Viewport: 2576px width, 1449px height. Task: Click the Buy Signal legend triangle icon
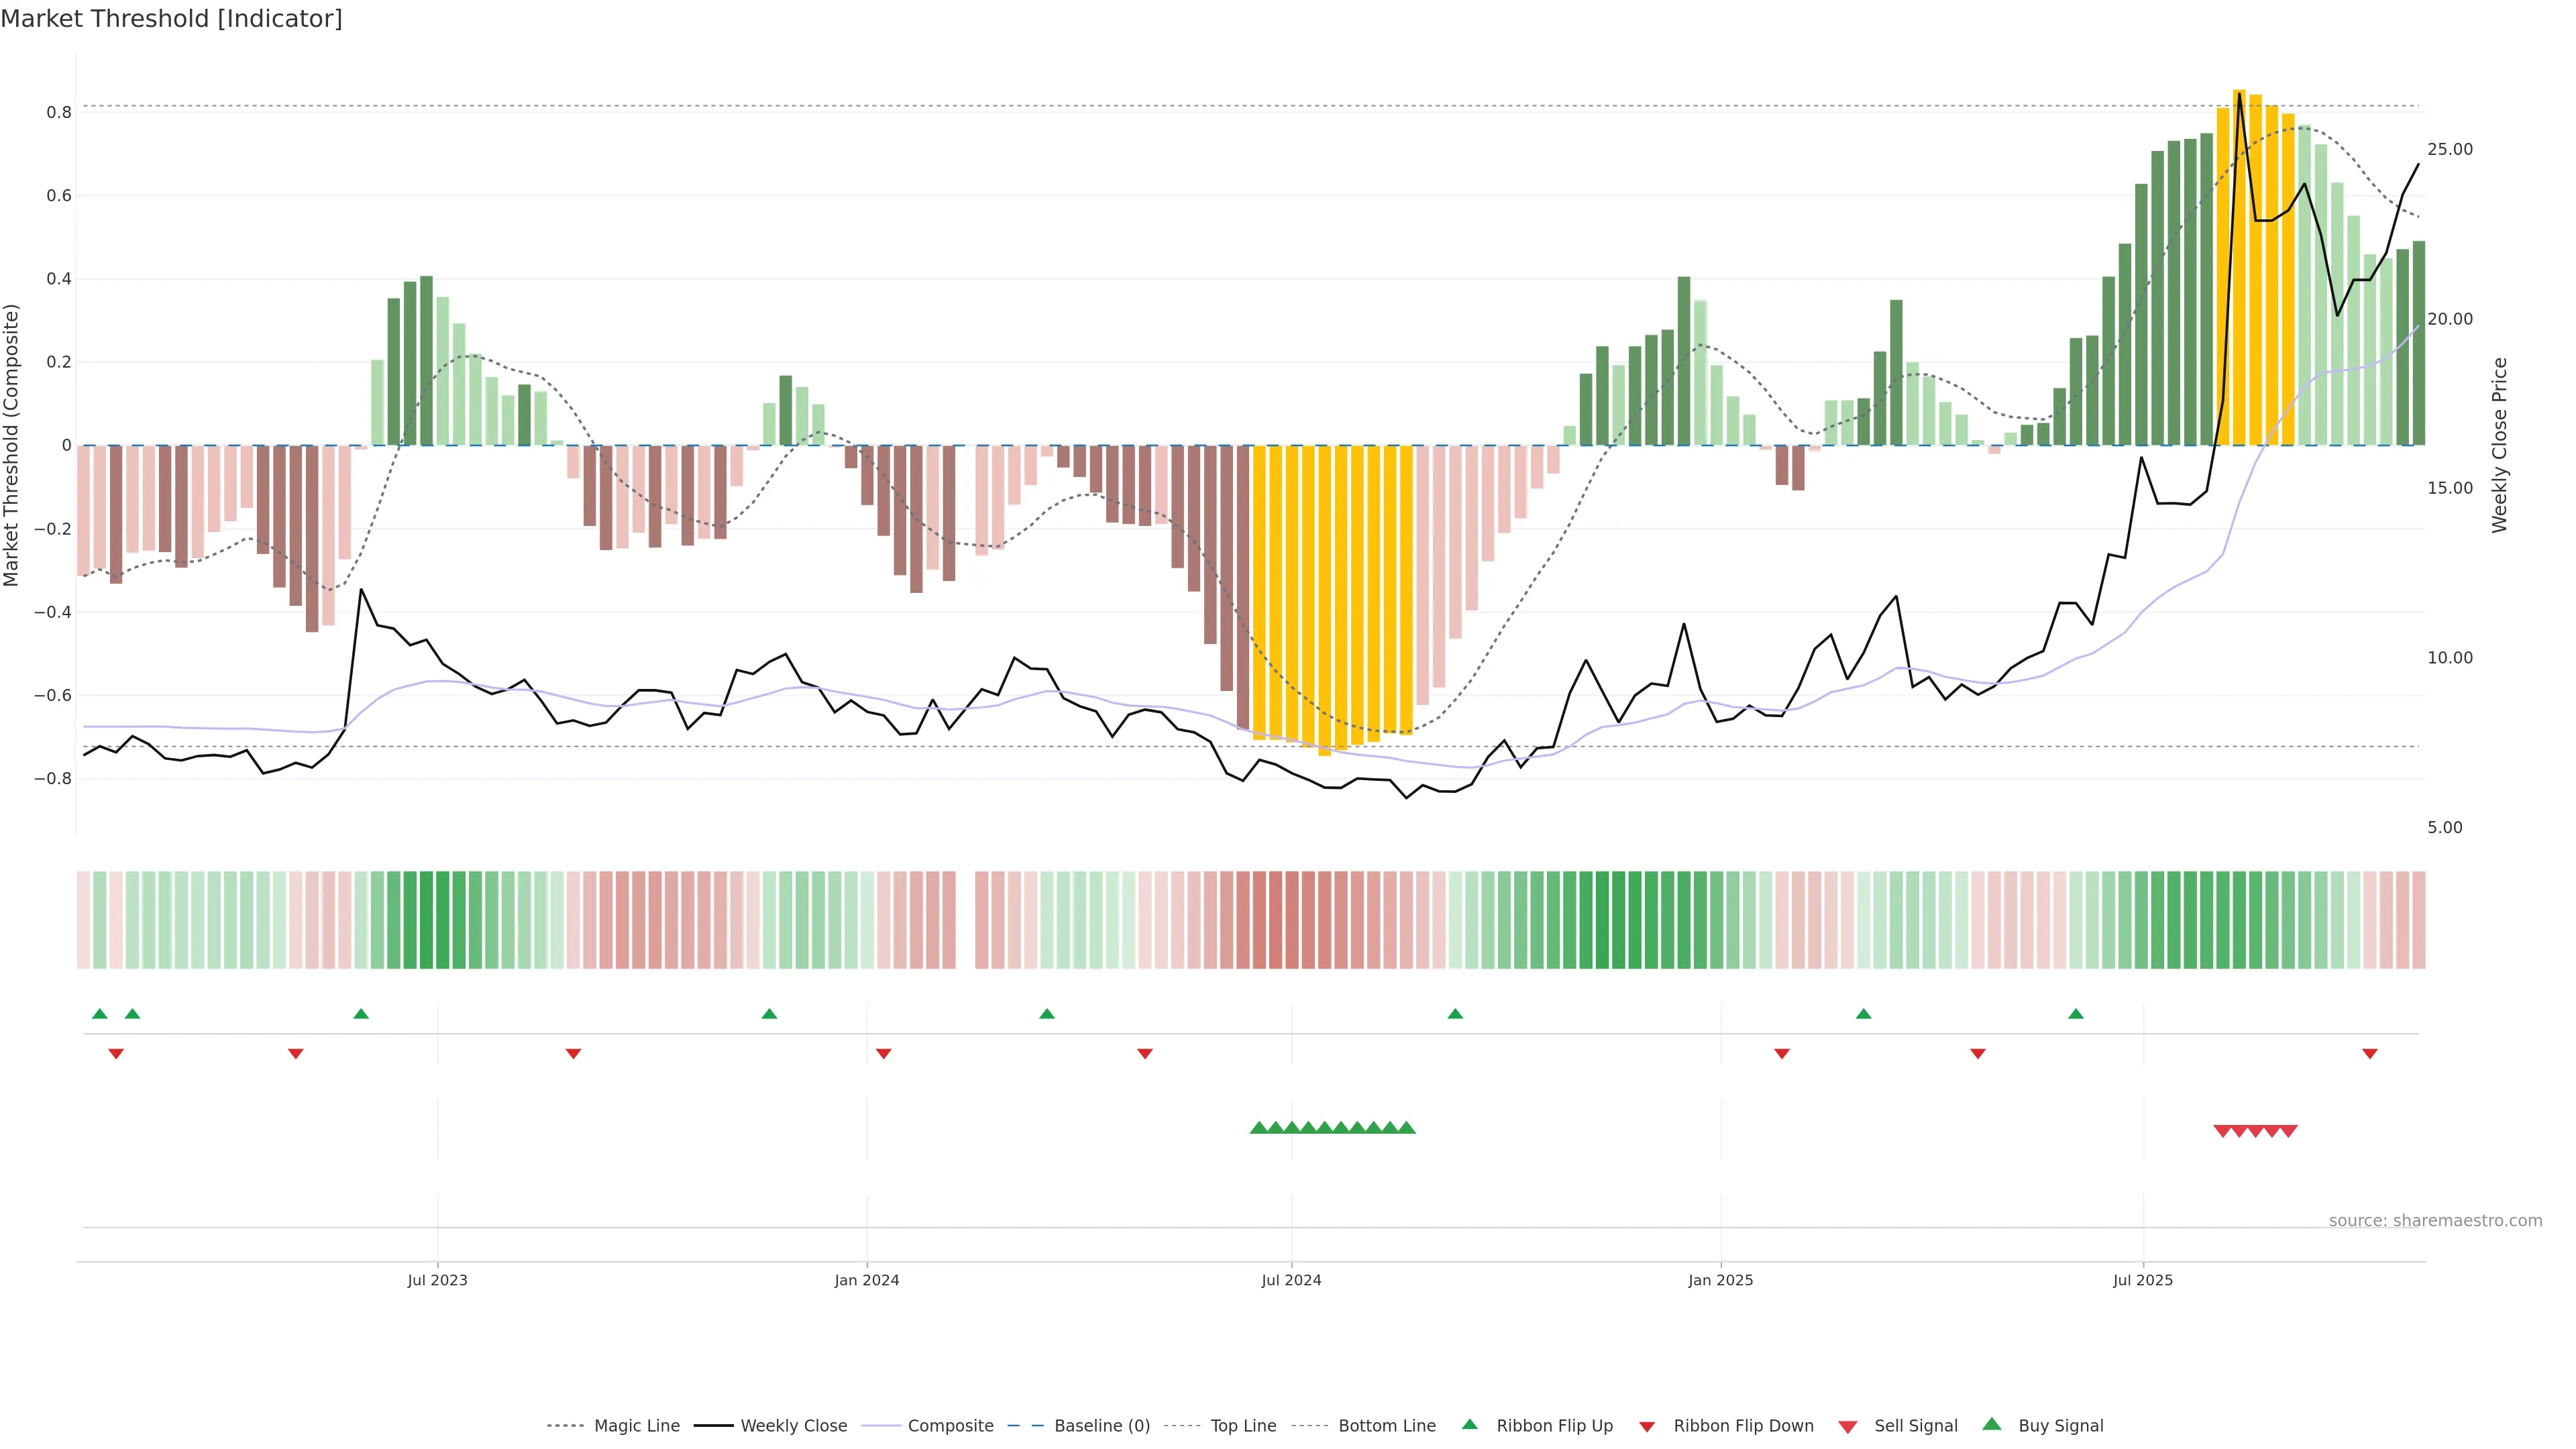[1992, 1424]
